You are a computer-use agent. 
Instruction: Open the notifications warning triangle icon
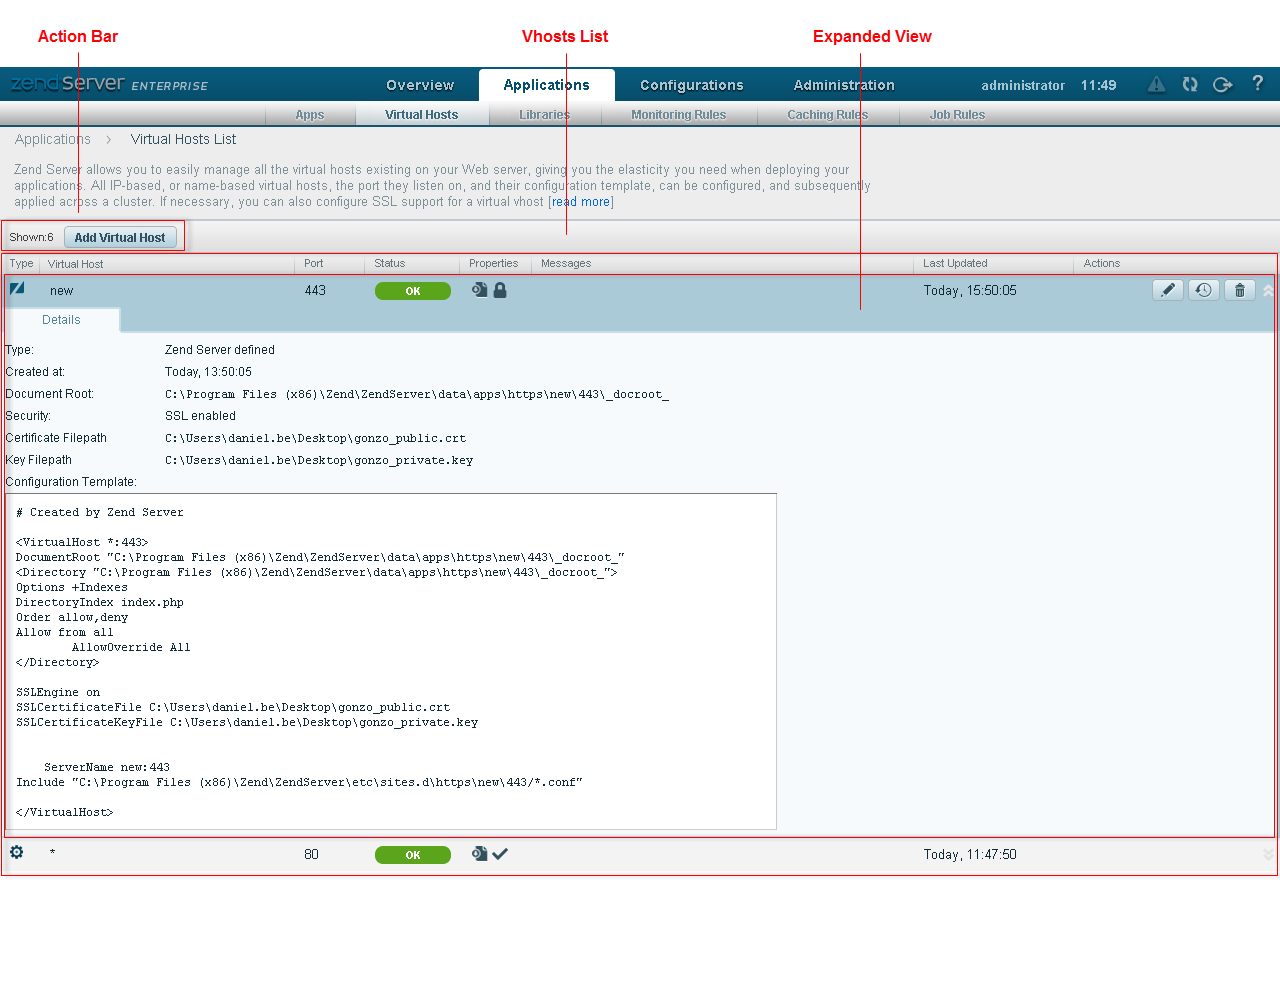[x=1156, y=85]
